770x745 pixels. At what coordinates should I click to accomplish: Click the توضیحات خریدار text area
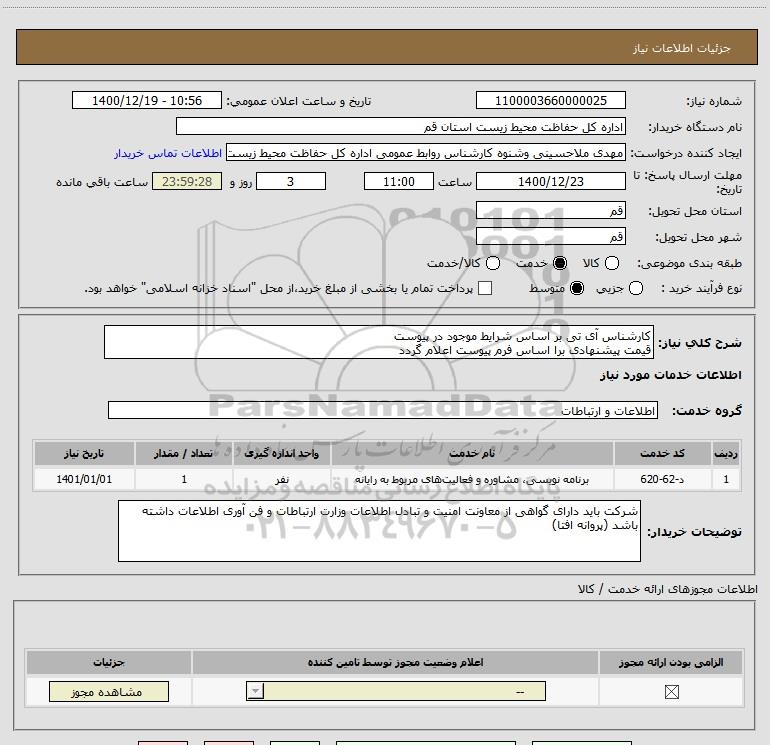pyautogui.click(x=379, y=531)
